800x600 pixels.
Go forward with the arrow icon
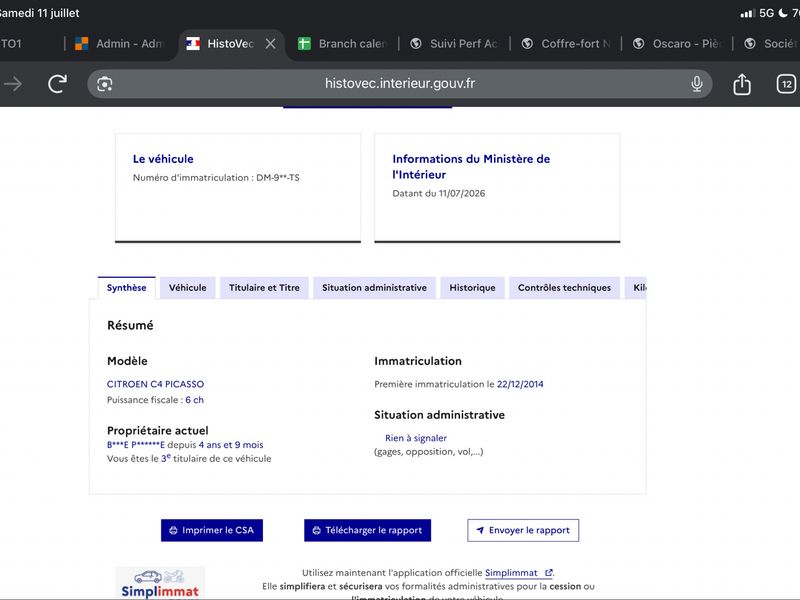click(x=13, y=84)
